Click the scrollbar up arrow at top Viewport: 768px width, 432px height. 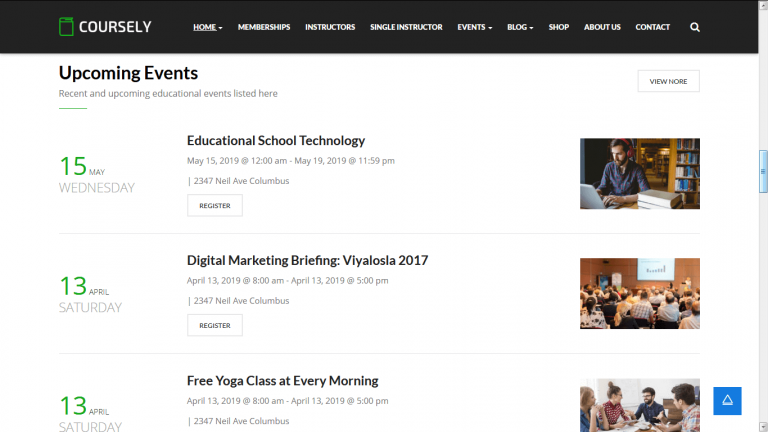point(763,4)
